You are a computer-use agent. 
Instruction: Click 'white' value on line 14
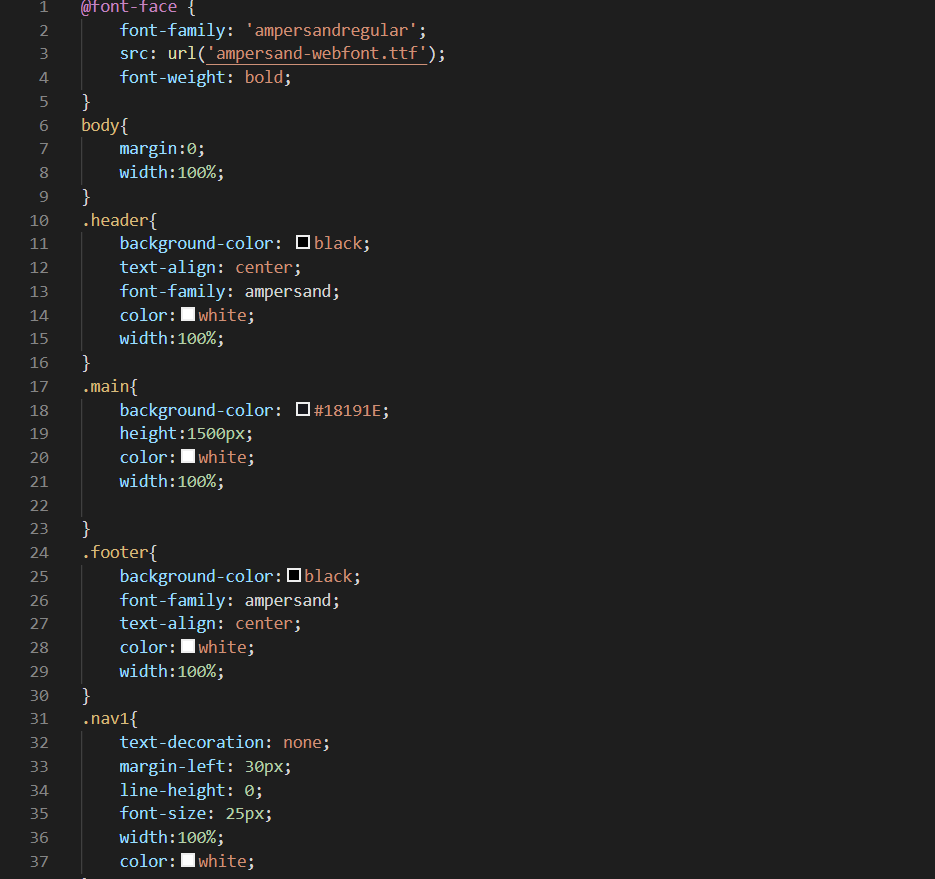coord(222,315)
